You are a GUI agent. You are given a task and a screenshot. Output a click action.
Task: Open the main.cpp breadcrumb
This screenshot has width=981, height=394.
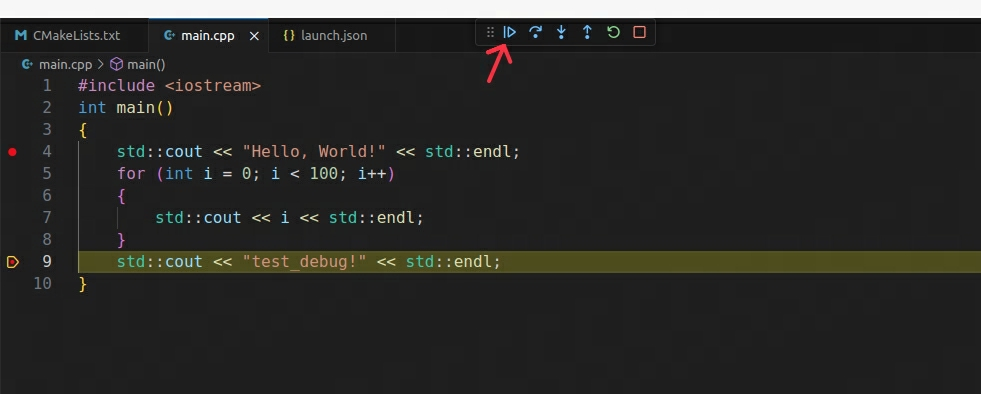(x=65, y=64)
